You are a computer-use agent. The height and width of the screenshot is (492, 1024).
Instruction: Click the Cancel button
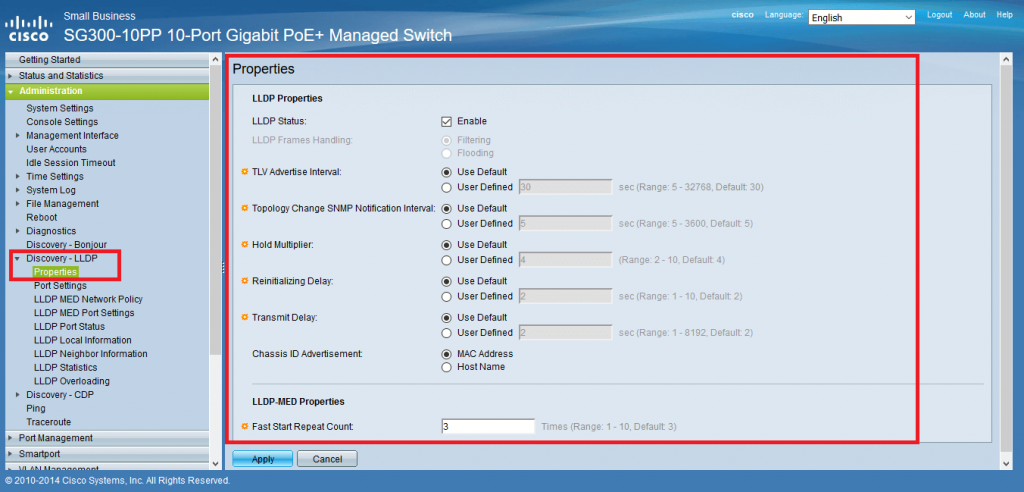[x=327, y=459]
